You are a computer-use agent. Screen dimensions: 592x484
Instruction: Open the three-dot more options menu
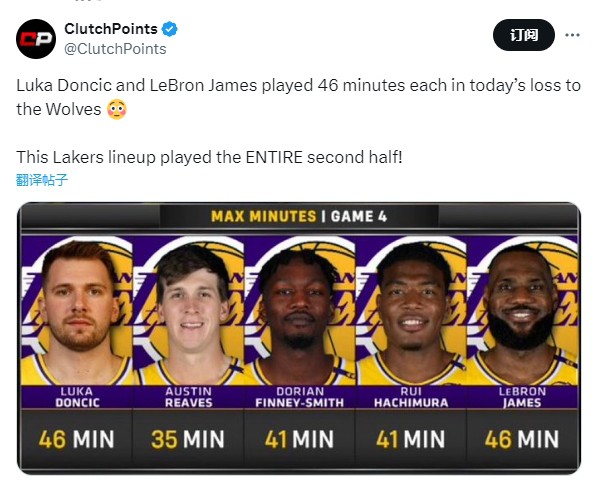[x=572, y=35]
